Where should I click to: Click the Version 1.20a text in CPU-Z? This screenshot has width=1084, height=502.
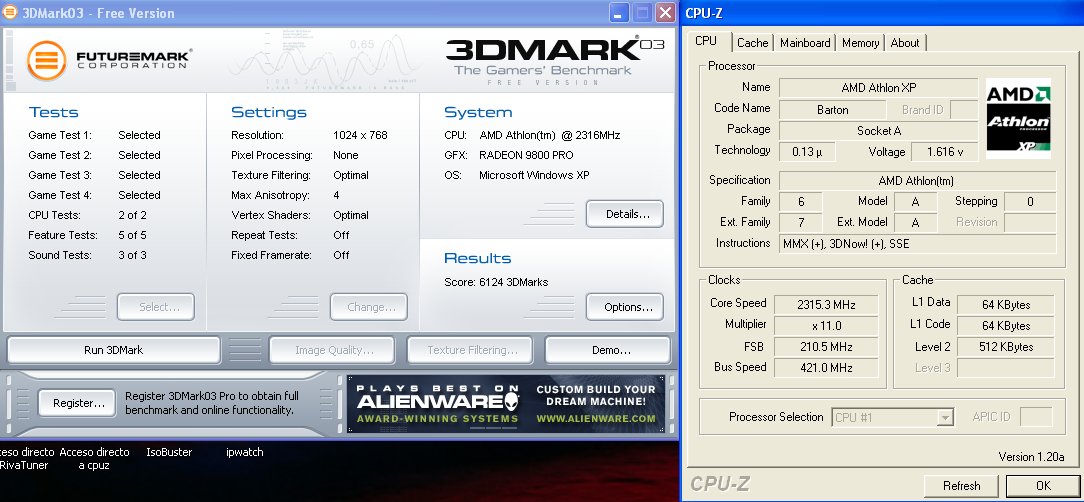pos(1031,457)
